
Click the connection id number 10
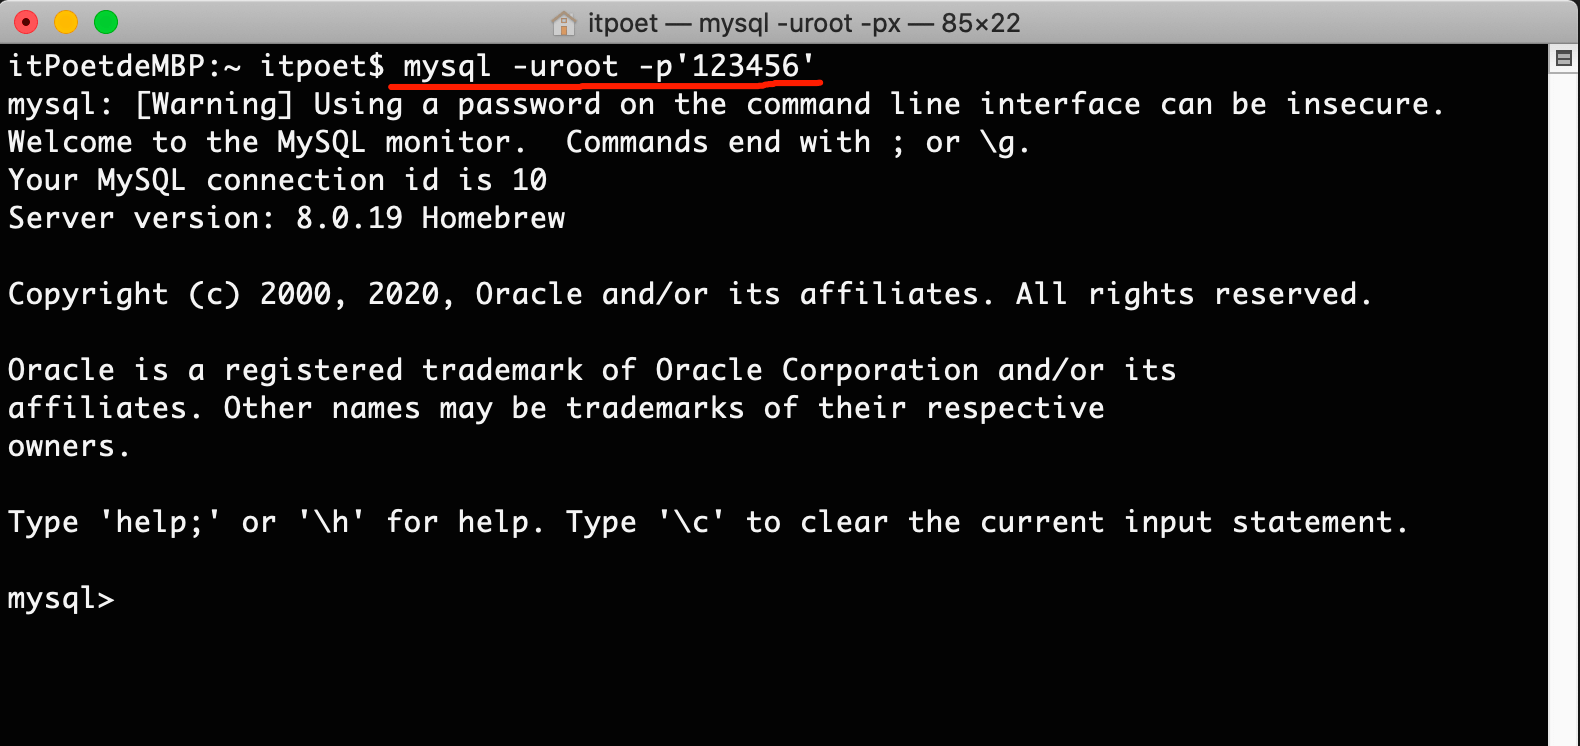pos(529,180)
